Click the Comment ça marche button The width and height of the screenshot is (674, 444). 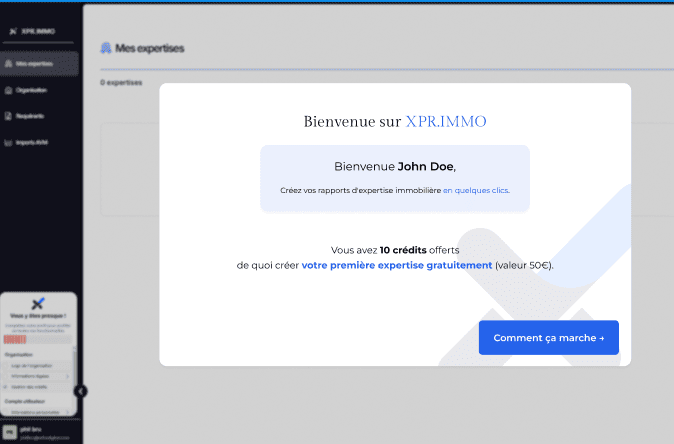[x=548, y=338]
